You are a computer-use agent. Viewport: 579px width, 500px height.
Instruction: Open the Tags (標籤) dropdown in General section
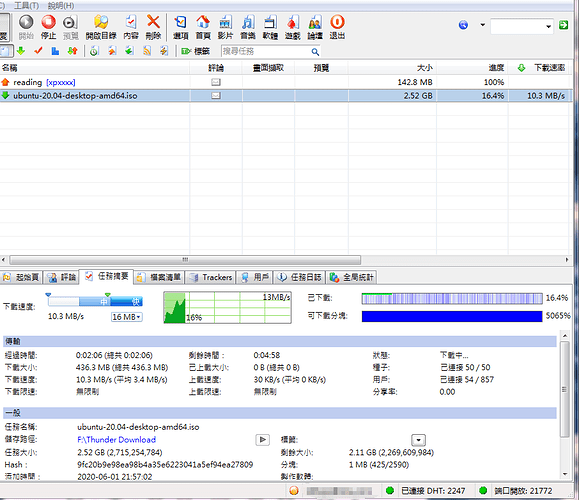pos(418,440)
